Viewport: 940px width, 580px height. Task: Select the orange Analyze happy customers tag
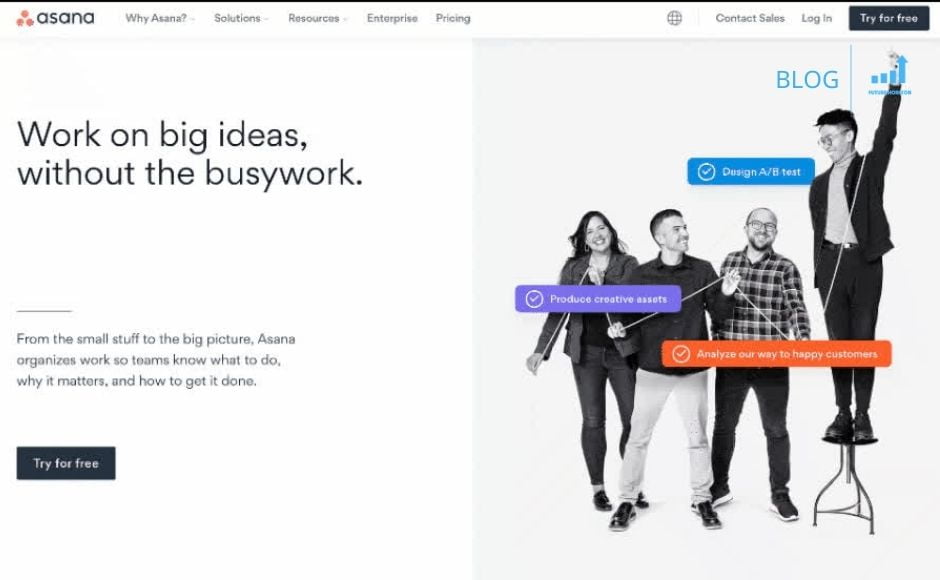pos(776,354)
